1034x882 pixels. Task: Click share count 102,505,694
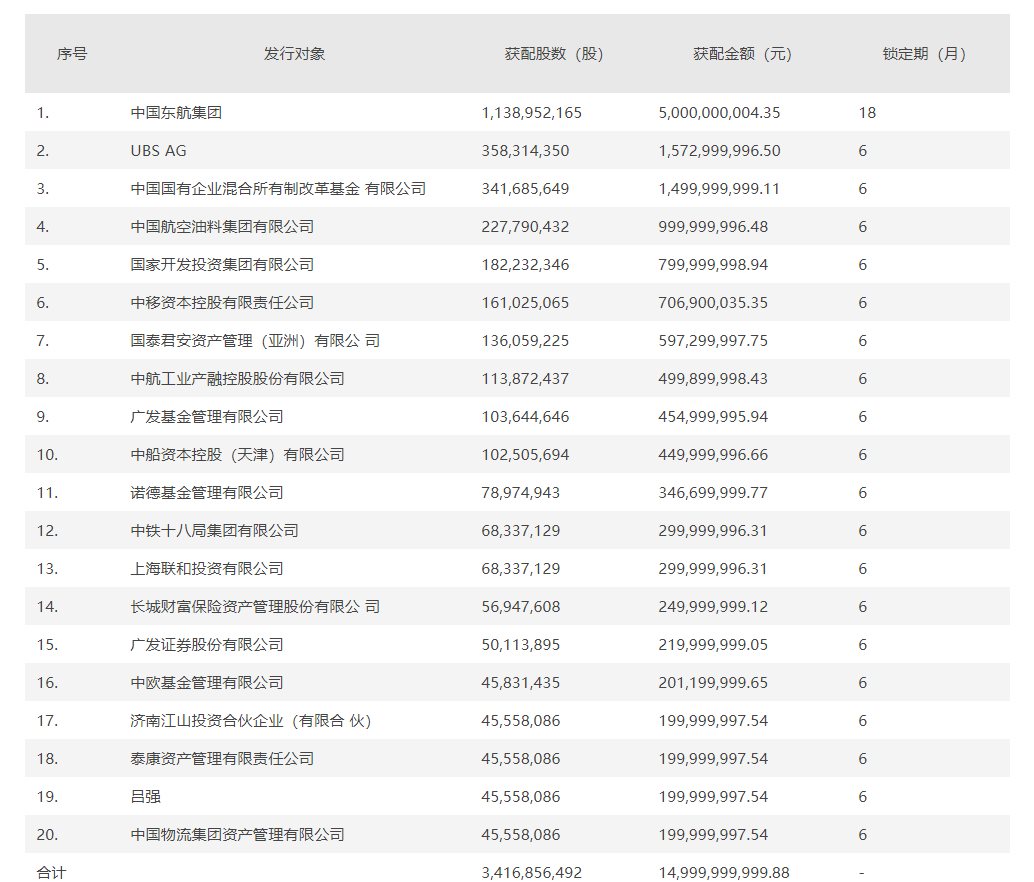pos(525,455)
